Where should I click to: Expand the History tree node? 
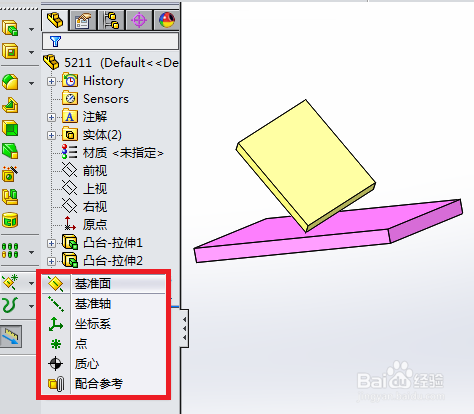(51, 81)
